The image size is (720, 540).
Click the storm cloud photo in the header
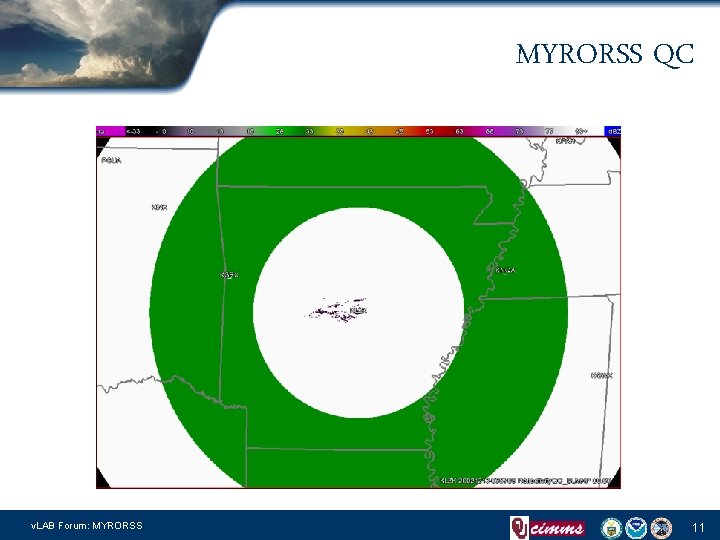tap(101, 44)
